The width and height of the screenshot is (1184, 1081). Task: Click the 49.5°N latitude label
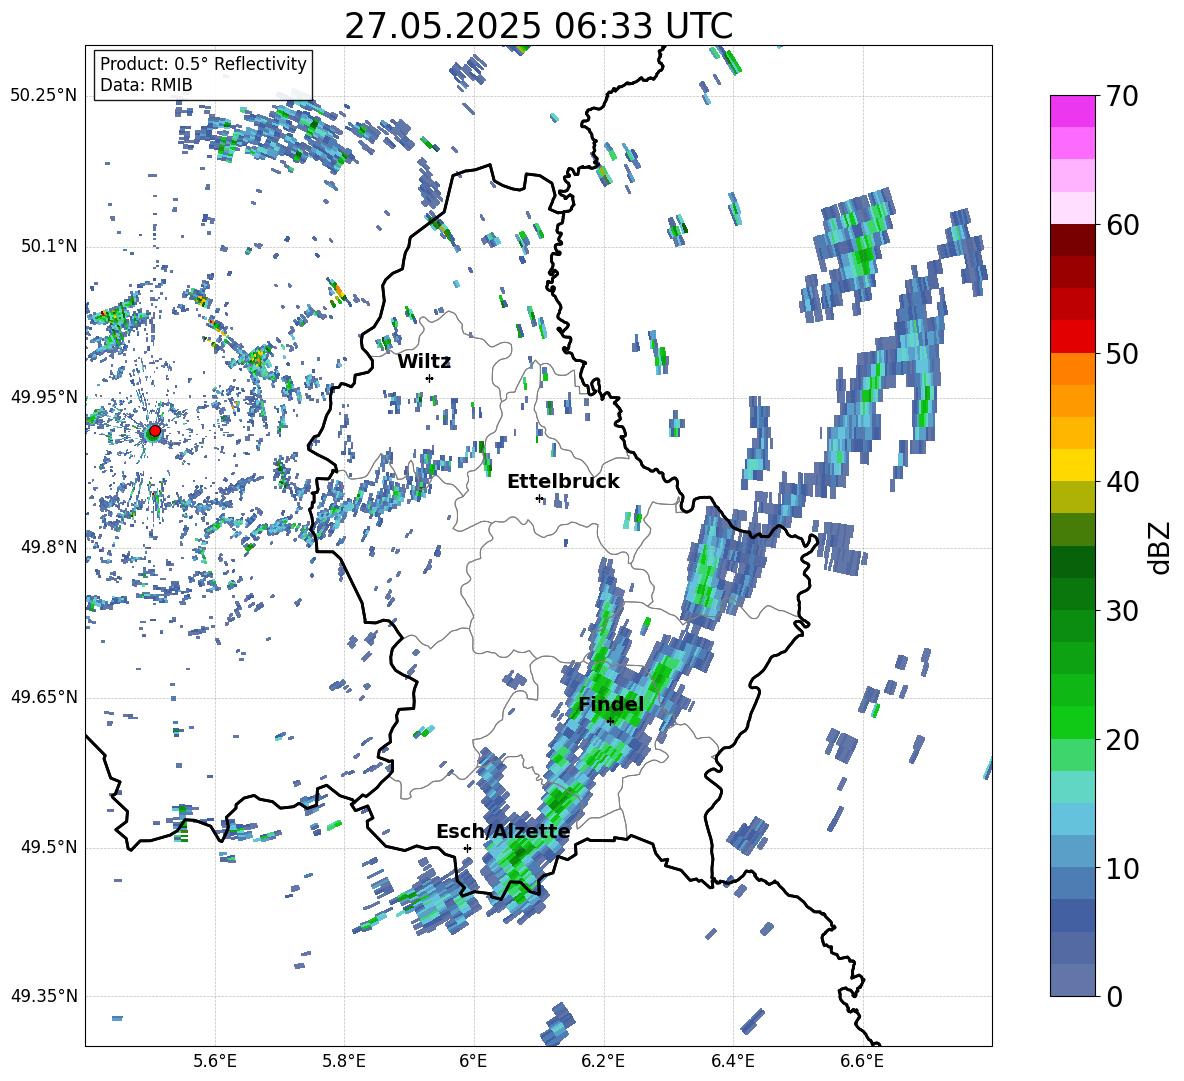49,847
